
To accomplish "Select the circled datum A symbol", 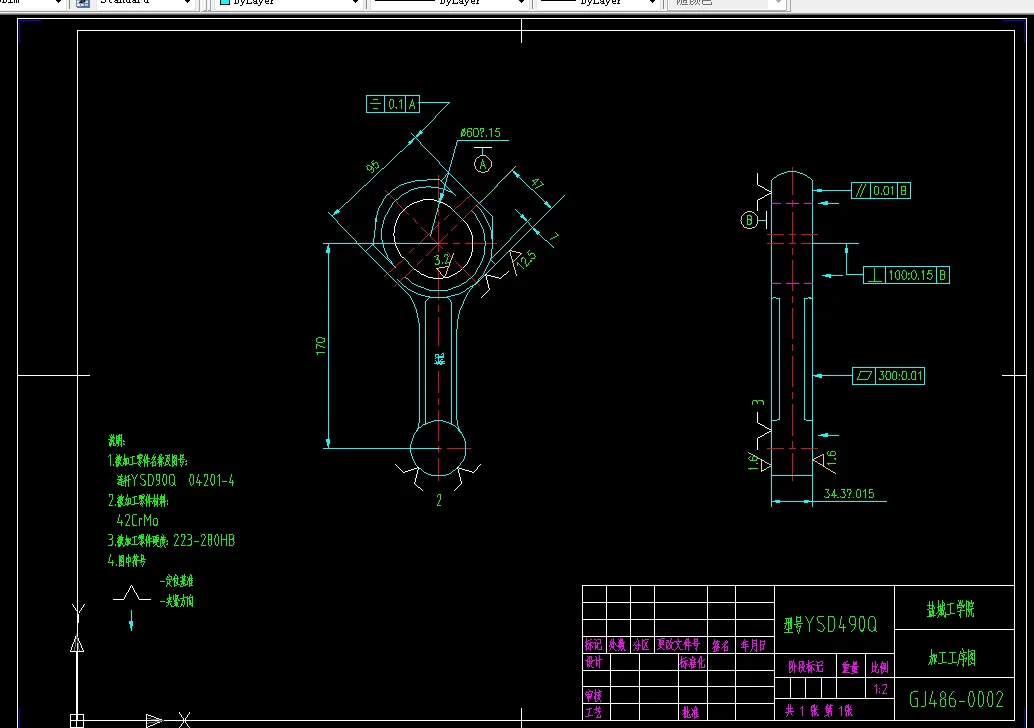I will (483, 164).
